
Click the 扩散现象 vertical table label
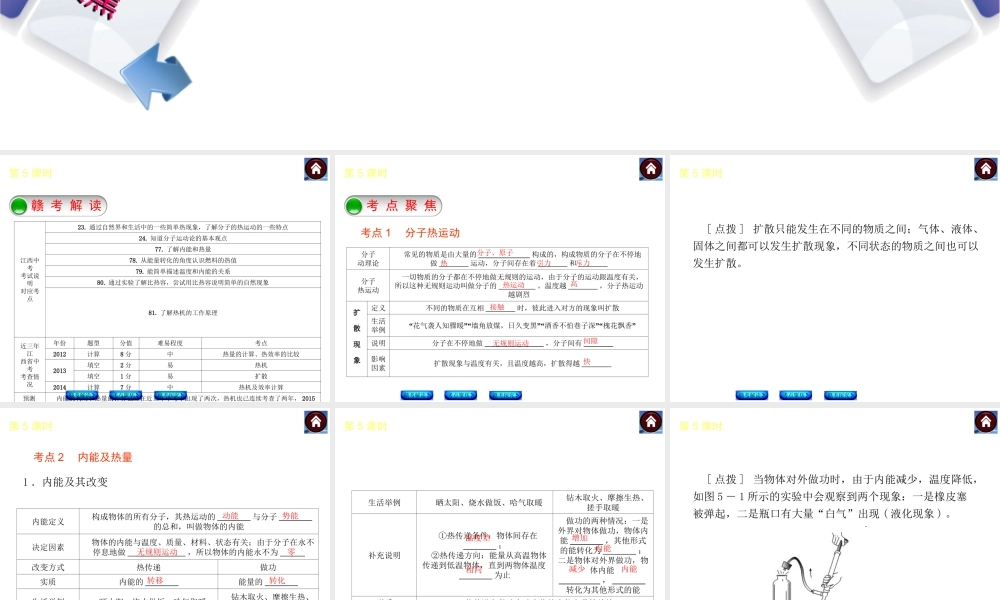pyautogui.click(x=357, y=337)
